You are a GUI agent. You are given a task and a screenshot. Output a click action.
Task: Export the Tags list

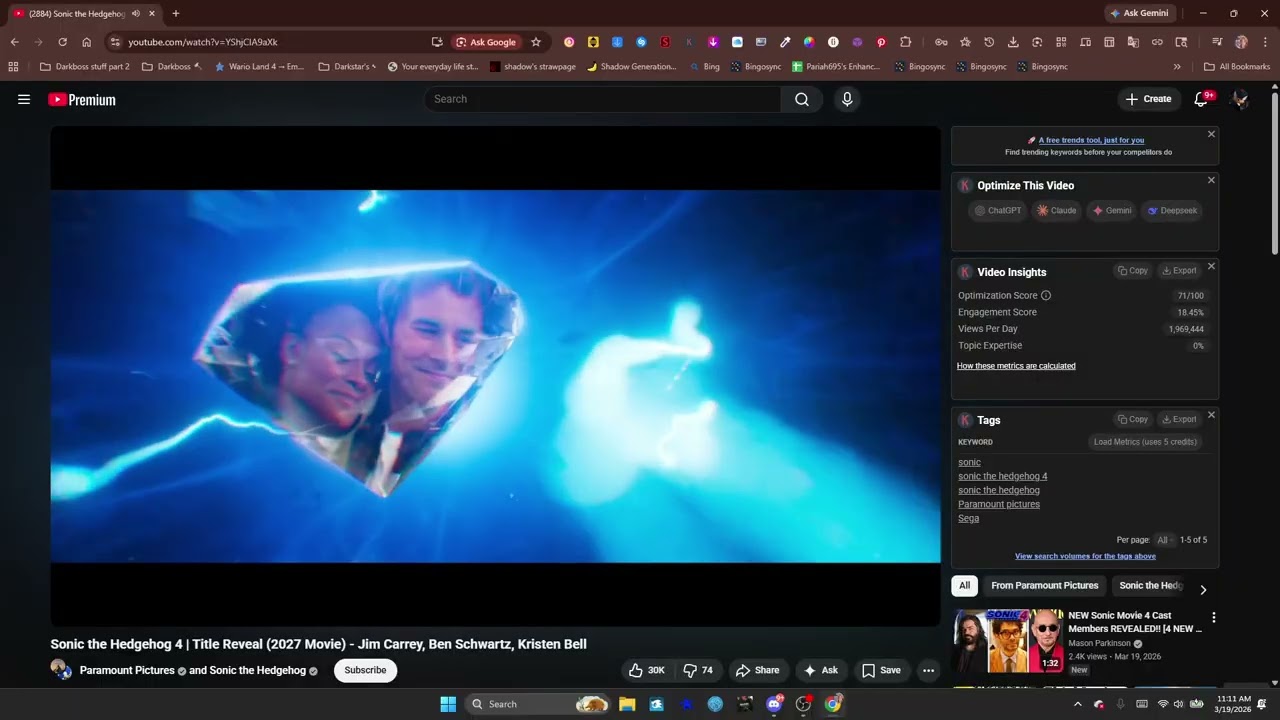coord(1179,419)
